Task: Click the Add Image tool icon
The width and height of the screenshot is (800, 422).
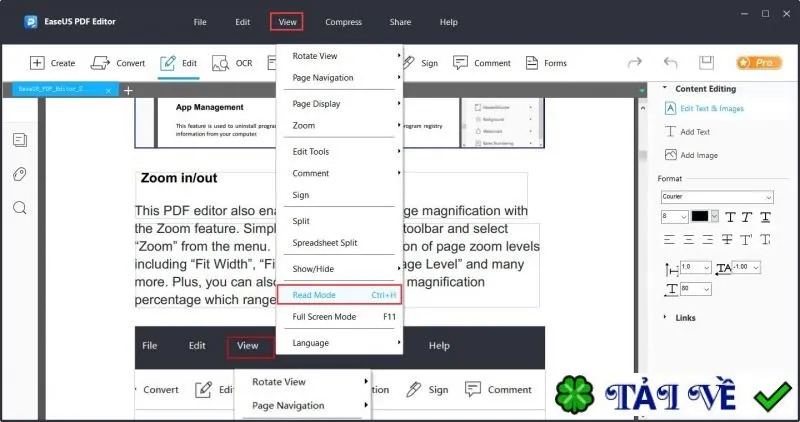Action: coord(670,155)
